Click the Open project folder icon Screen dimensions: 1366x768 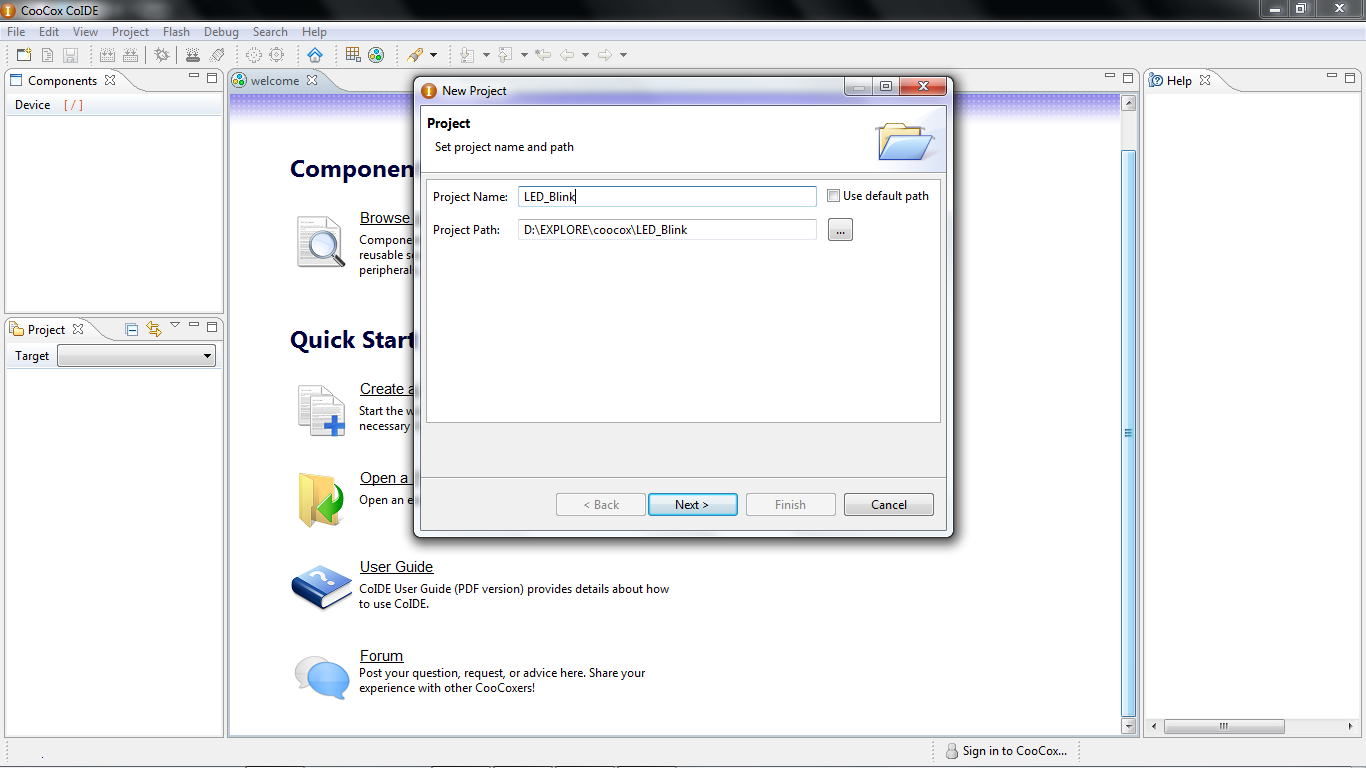tap(321, 499)
